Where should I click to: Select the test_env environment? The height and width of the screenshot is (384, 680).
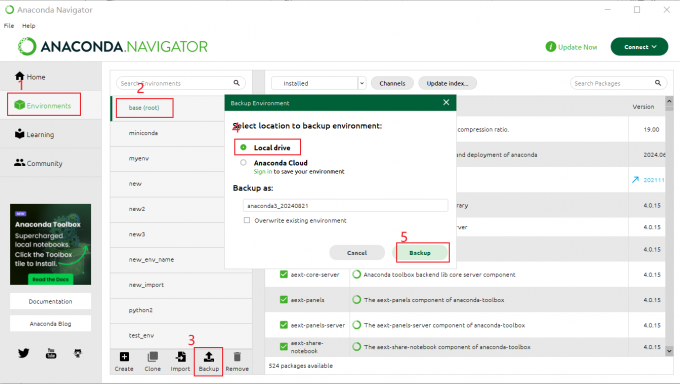[x=181, y=335]
